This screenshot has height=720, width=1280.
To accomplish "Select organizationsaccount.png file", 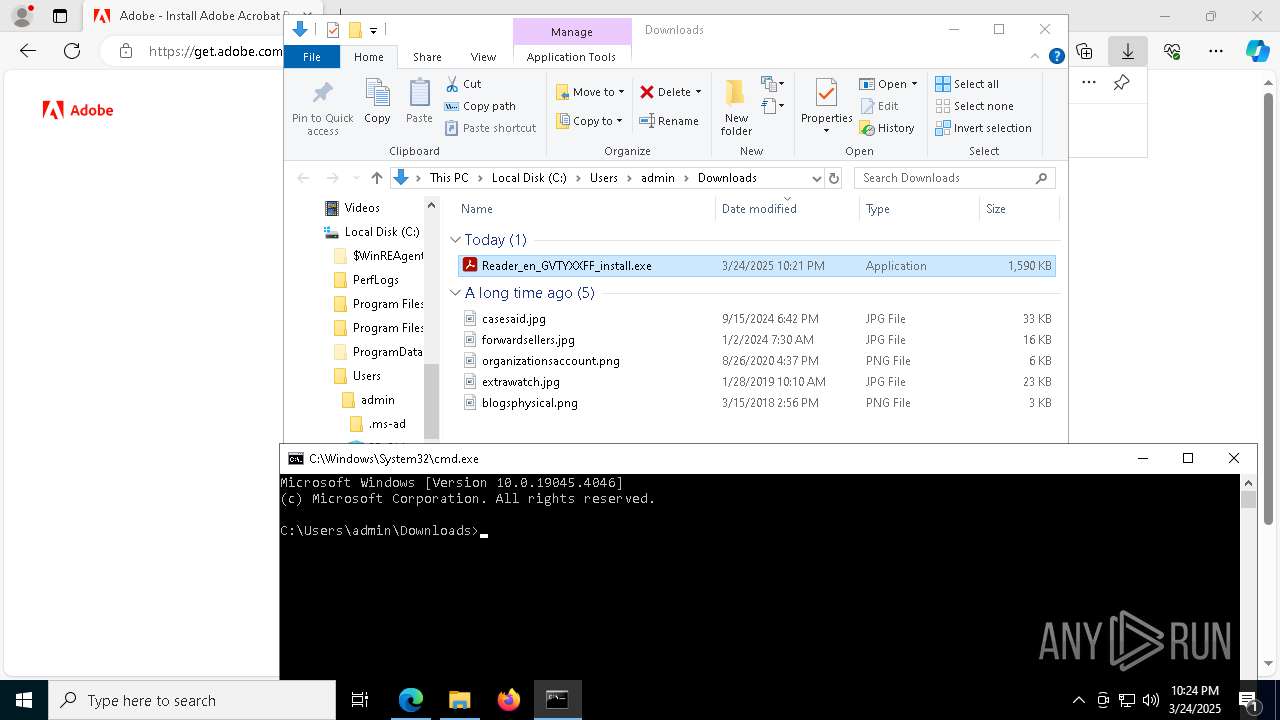I will [756, 361].
